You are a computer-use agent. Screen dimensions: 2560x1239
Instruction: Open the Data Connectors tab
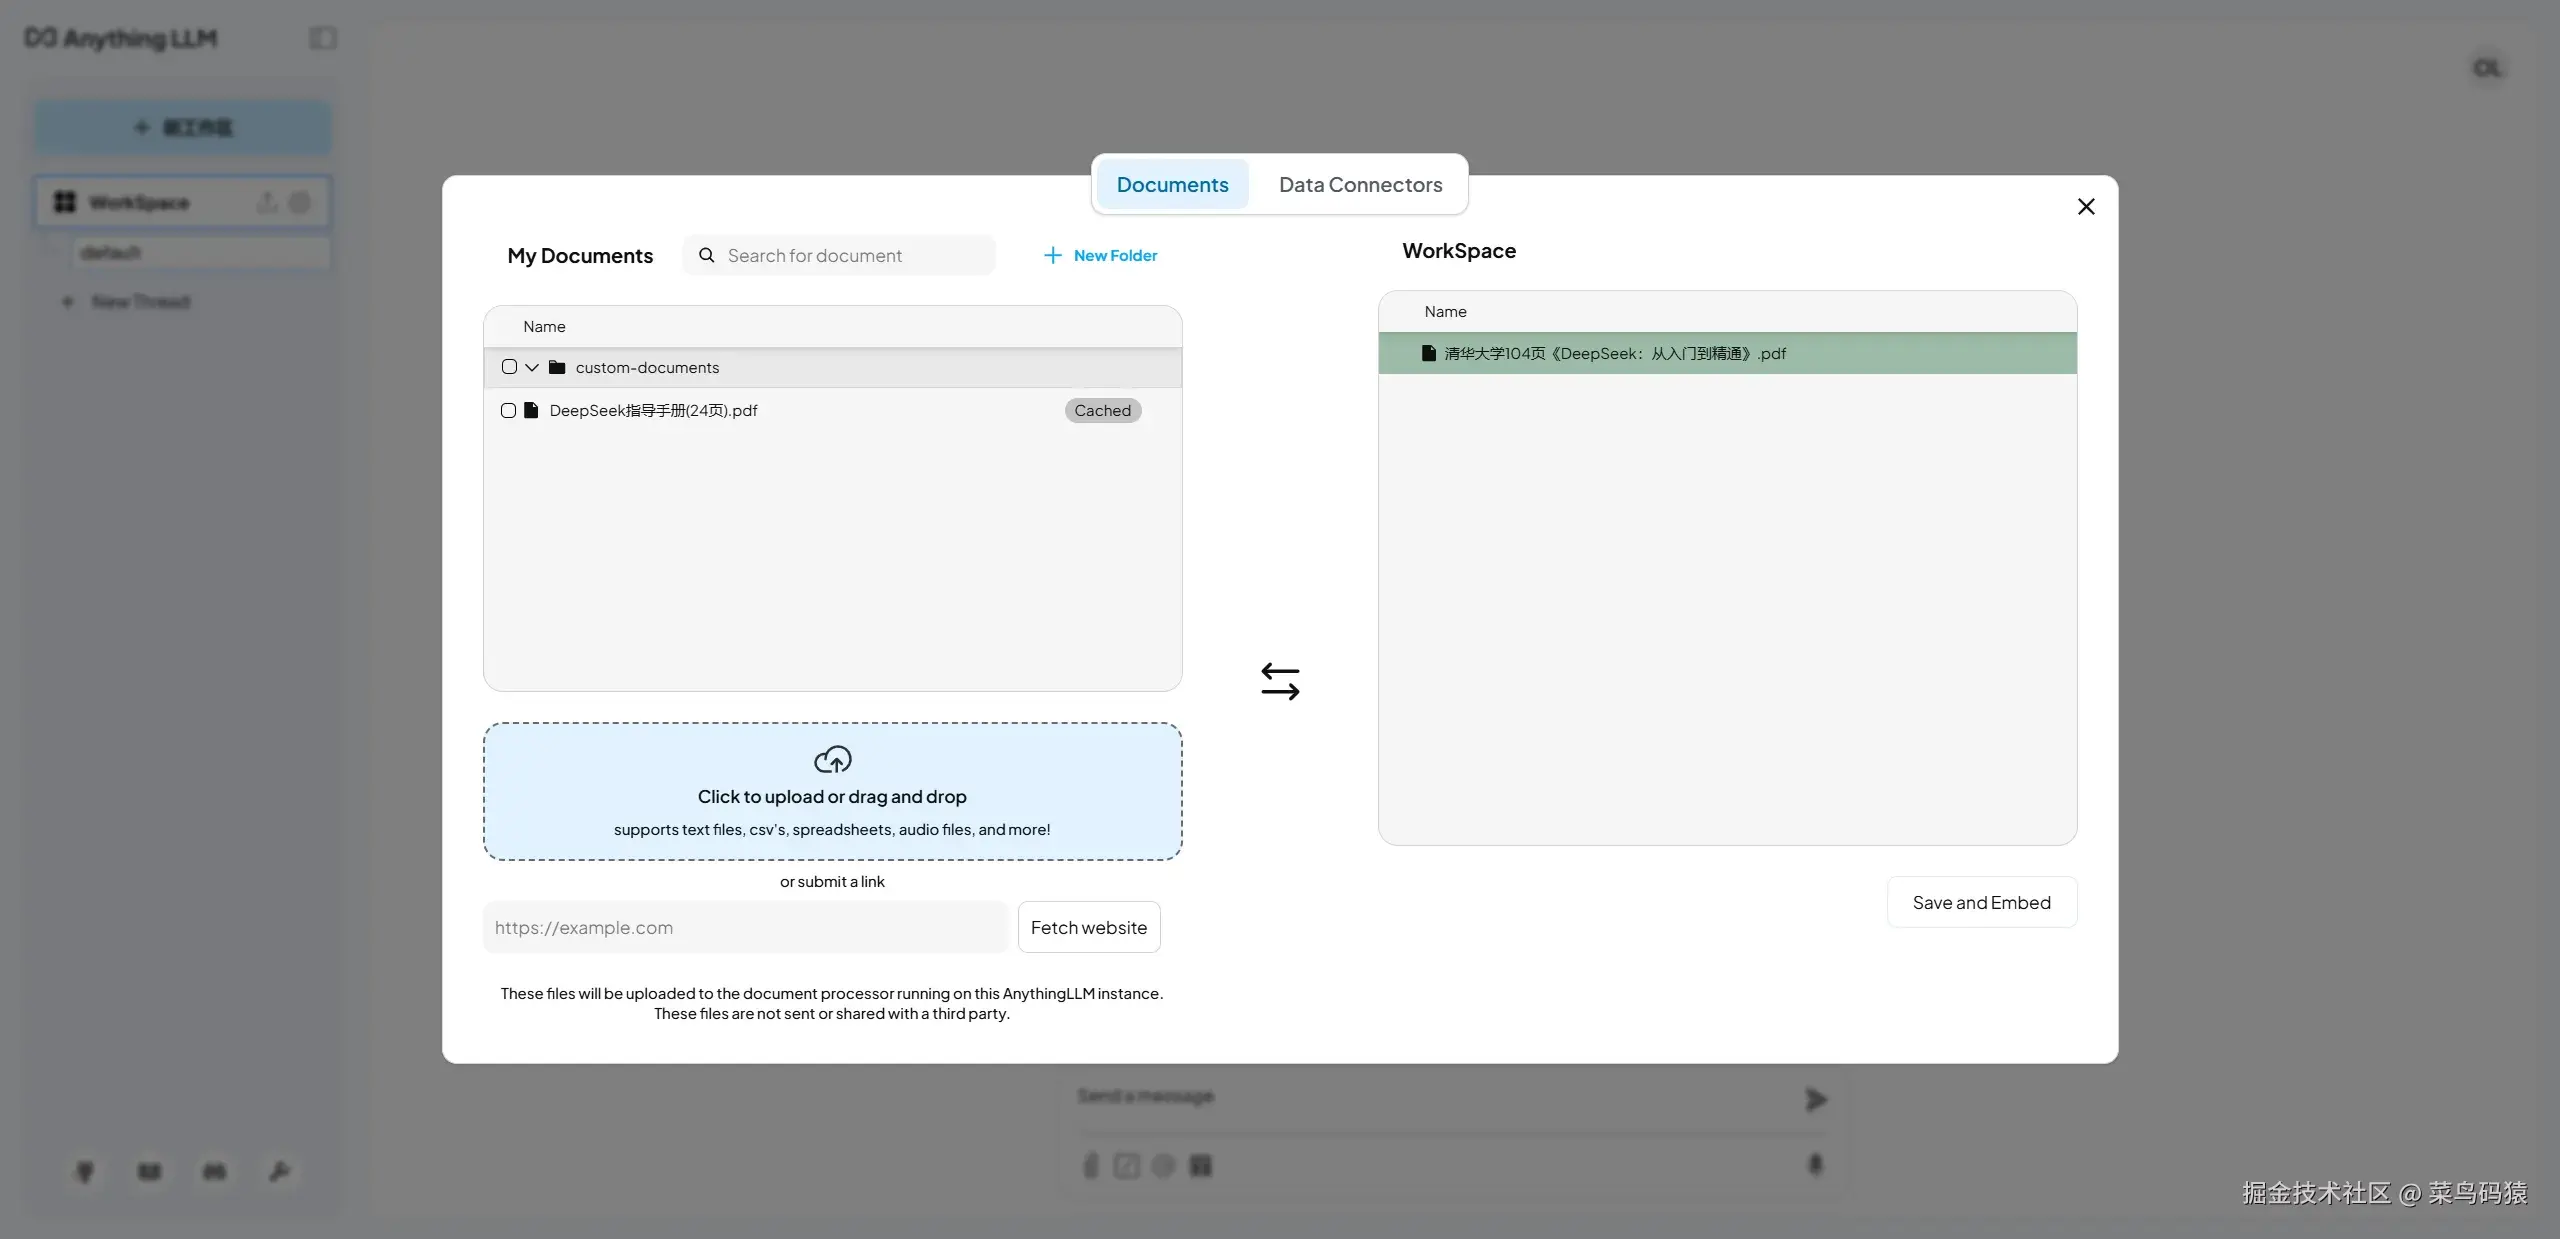point(1360,184)
